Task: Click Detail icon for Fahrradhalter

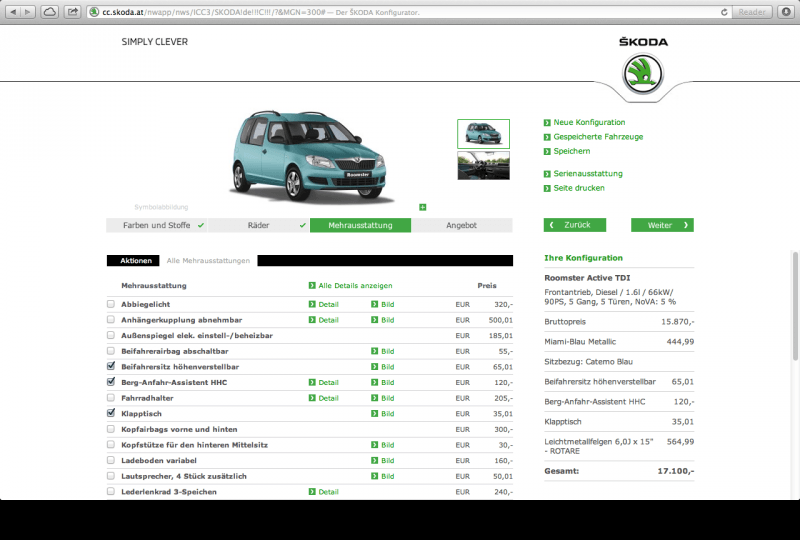Action: tap(312, 398)
